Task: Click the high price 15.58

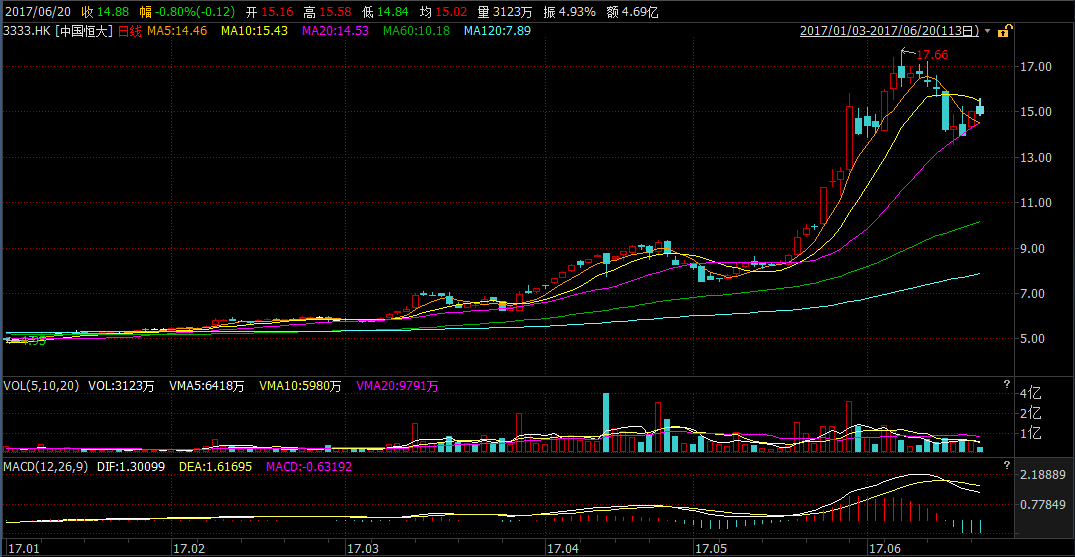Action: point(335,12)
